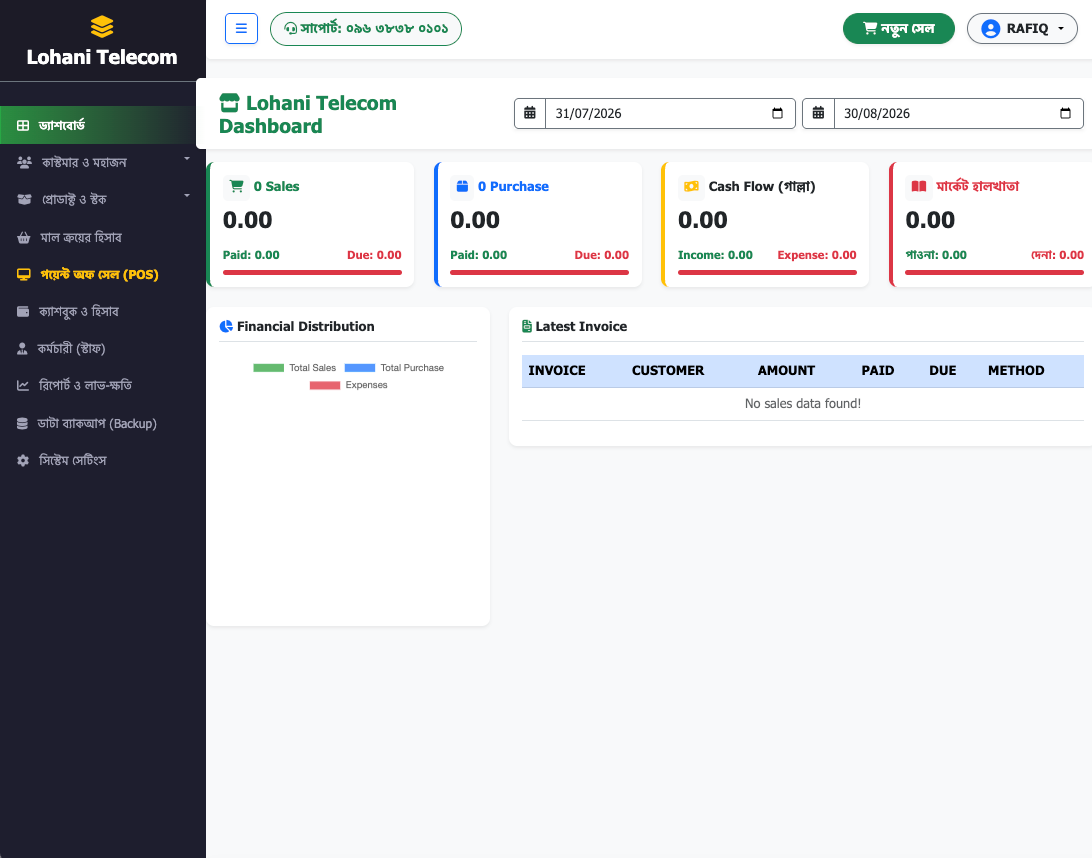Click the Purchase card red progress bar

[539, 272]
